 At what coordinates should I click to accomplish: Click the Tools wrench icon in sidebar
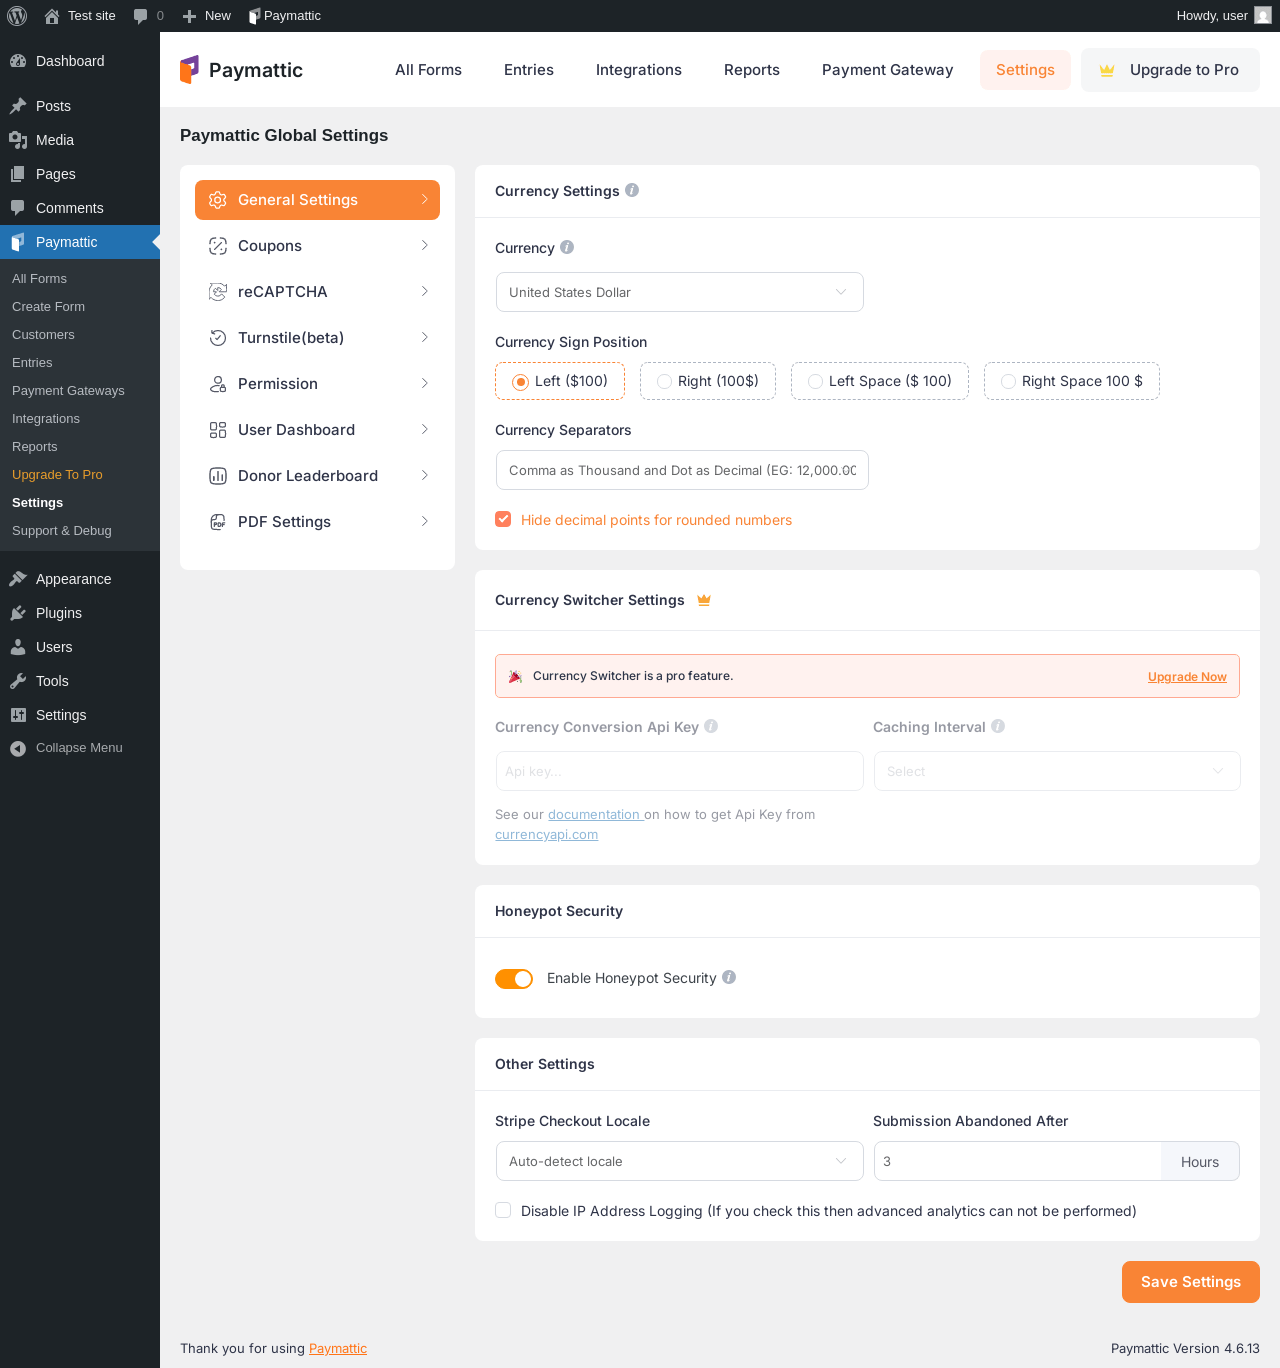coord(18,681)
